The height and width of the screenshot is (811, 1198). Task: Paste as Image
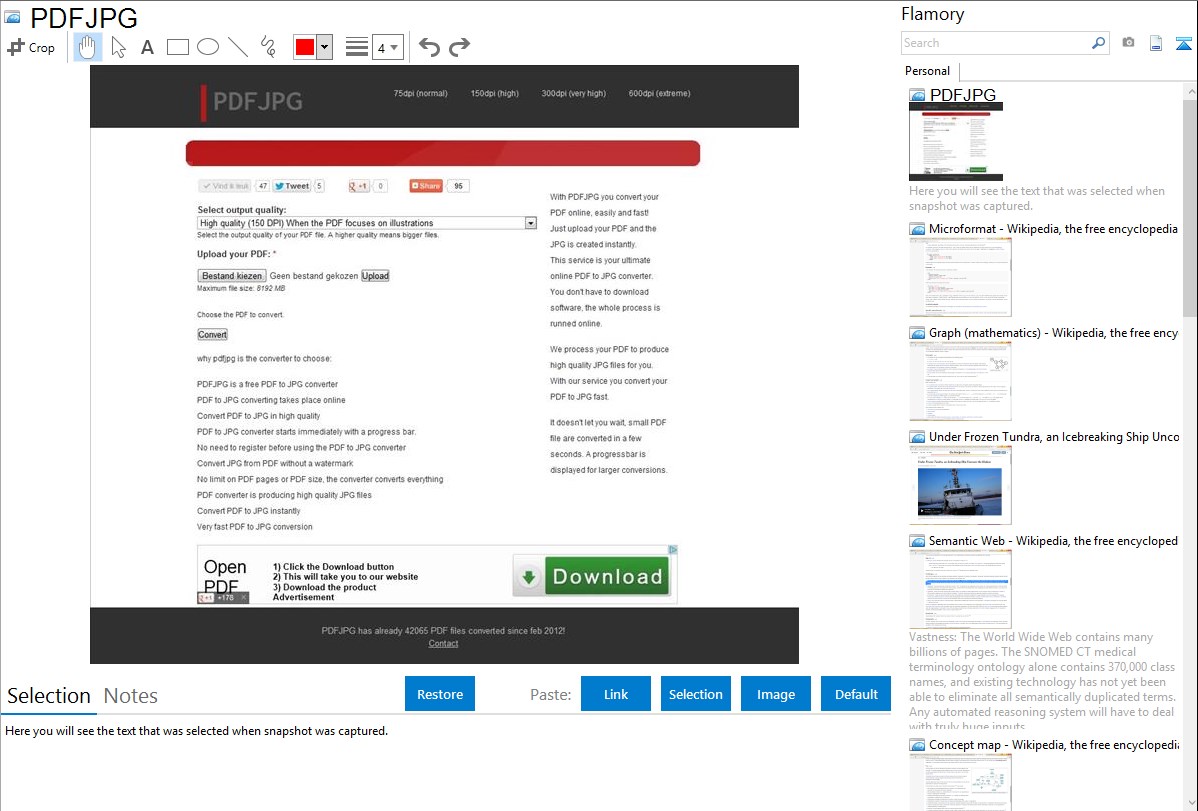[x=775, y=694]
